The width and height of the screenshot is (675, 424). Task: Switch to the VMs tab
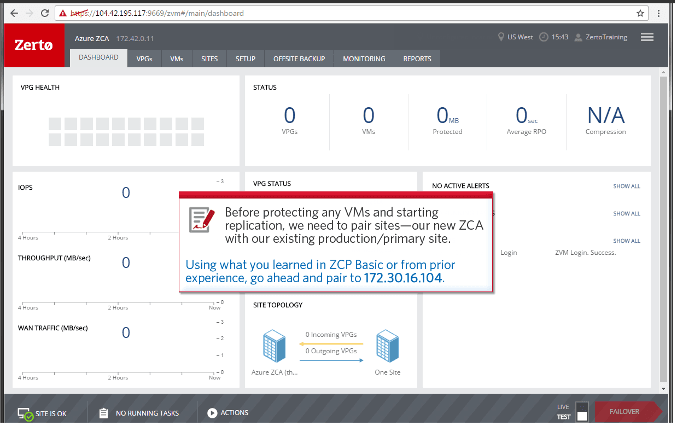pos(176,59)
